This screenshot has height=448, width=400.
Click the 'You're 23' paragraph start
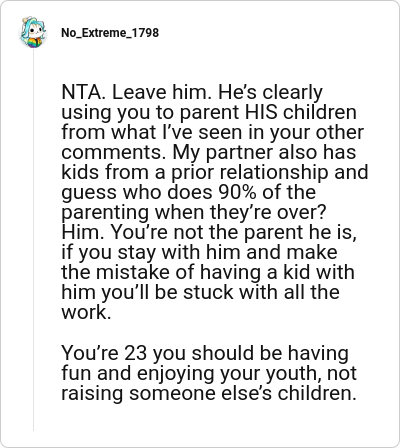(x=104, y=353)
